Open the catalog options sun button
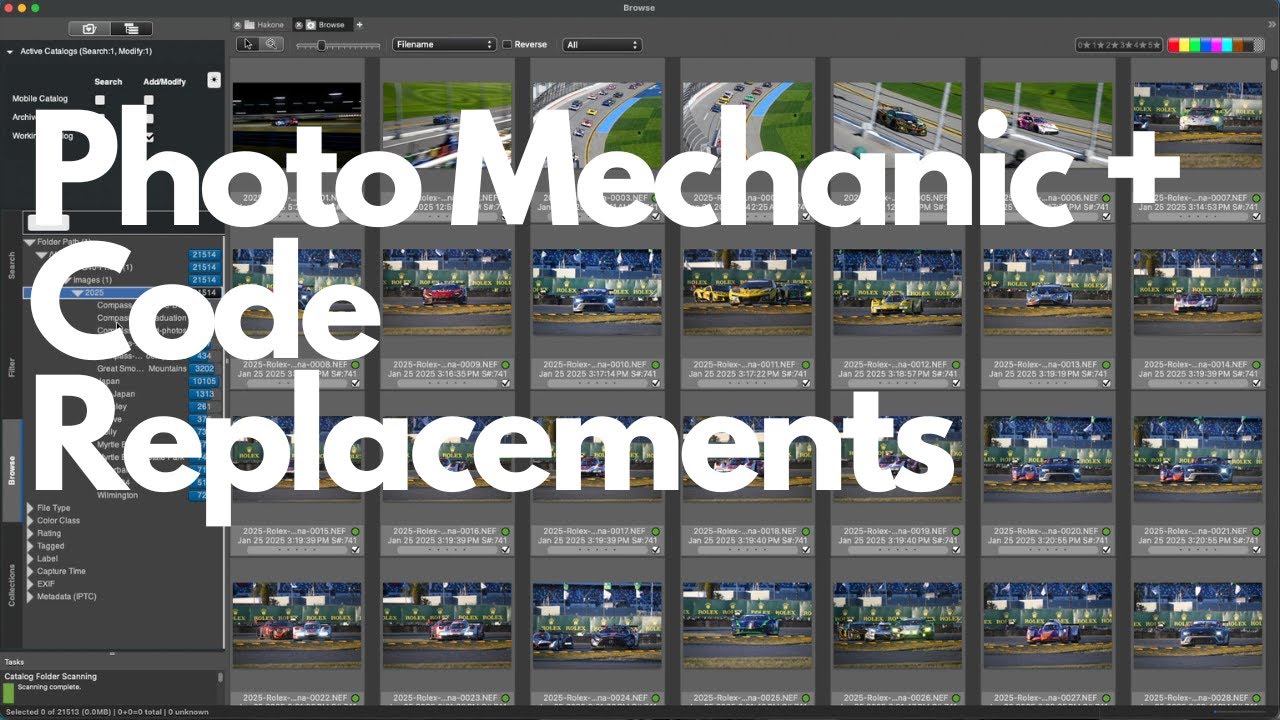The height and width of the screenshot is (720, 1280). point(214,80)
